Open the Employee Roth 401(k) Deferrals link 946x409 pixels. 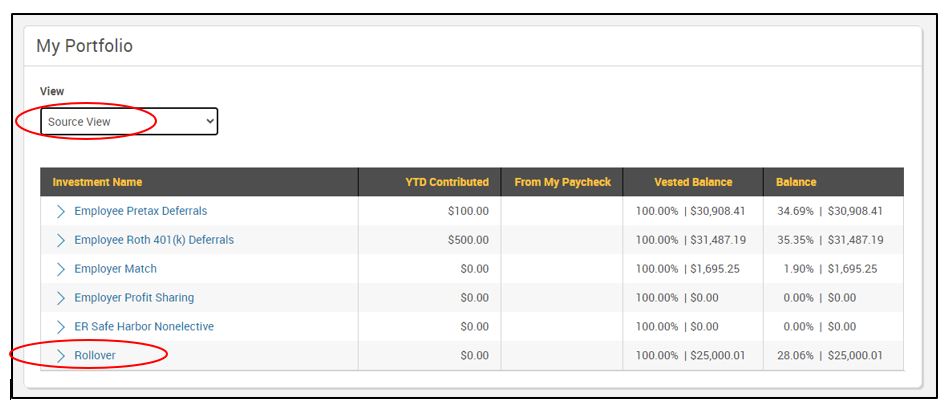pyautogui.click(x=153, y=240)
